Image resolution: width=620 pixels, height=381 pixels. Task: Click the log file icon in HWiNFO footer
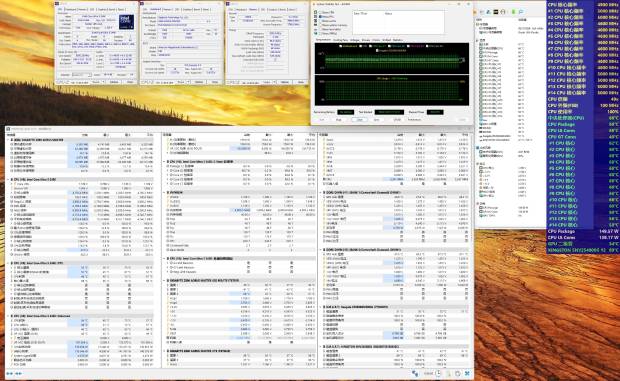(x=449, y=373)
